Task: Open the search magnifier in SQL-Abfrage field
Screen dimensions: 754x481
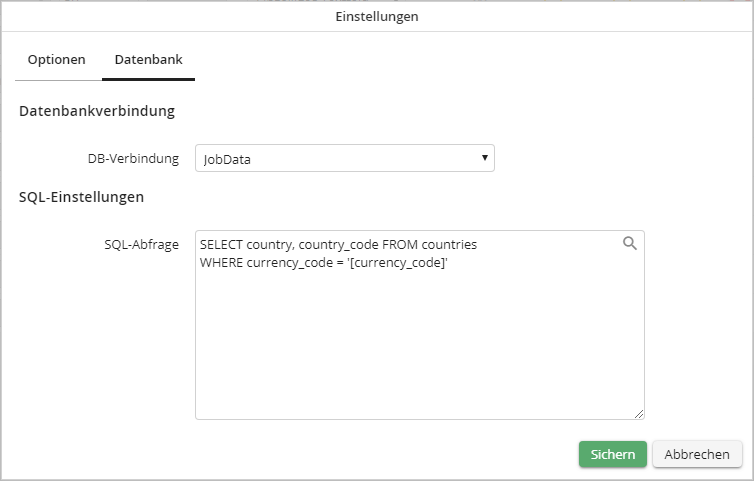Action: 630,243
